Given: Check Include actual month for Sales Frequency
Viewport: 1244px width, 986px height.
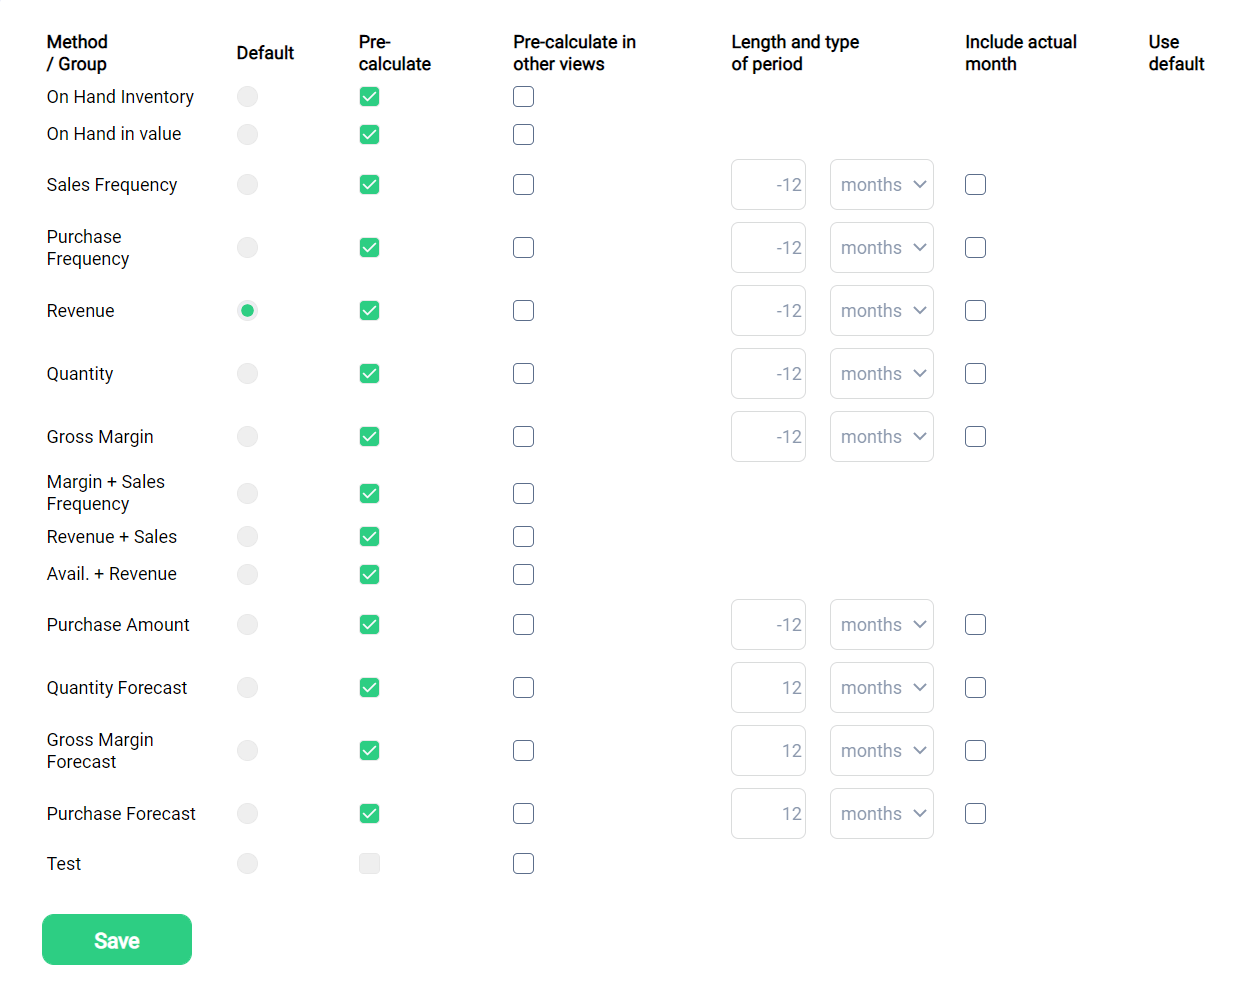Looking at the screenshot, I should pos(975,185).
